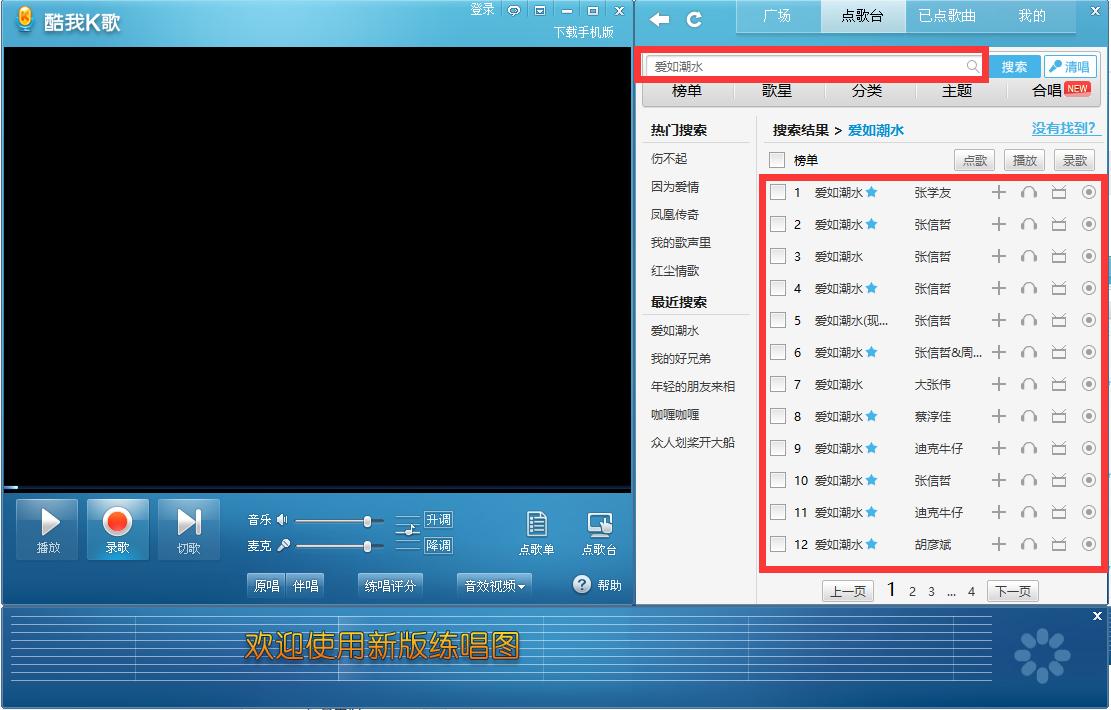The image size is (1111, 710).
Task: Select checkbox for 爱如潮水(现... row 5
Action: point(778,320)
